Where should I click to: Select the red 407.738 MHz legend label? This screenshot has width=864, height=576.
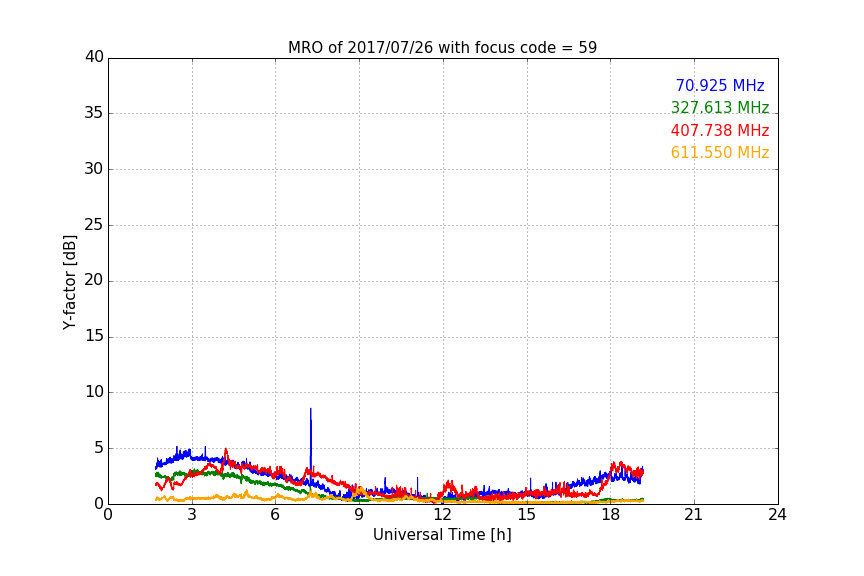click(720, 130)
